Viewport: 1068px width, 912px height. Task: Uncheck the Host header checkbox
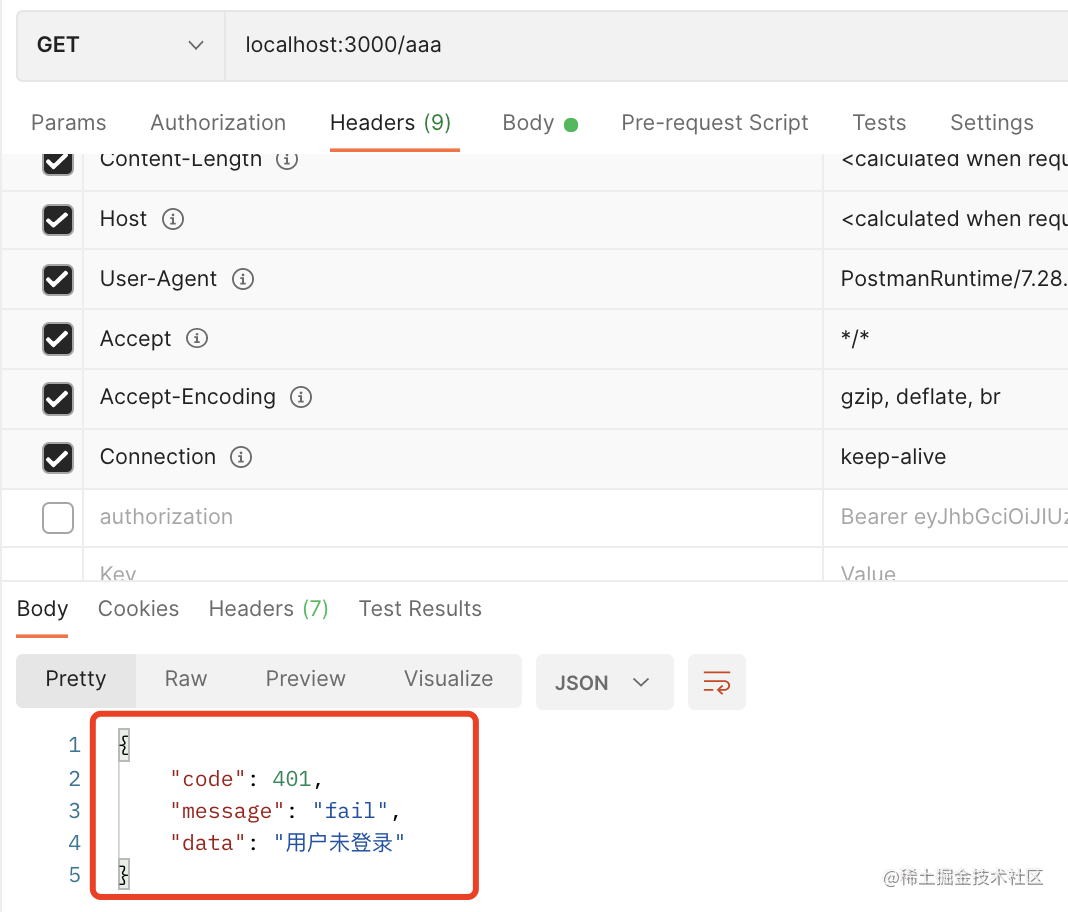pos(58,220)
